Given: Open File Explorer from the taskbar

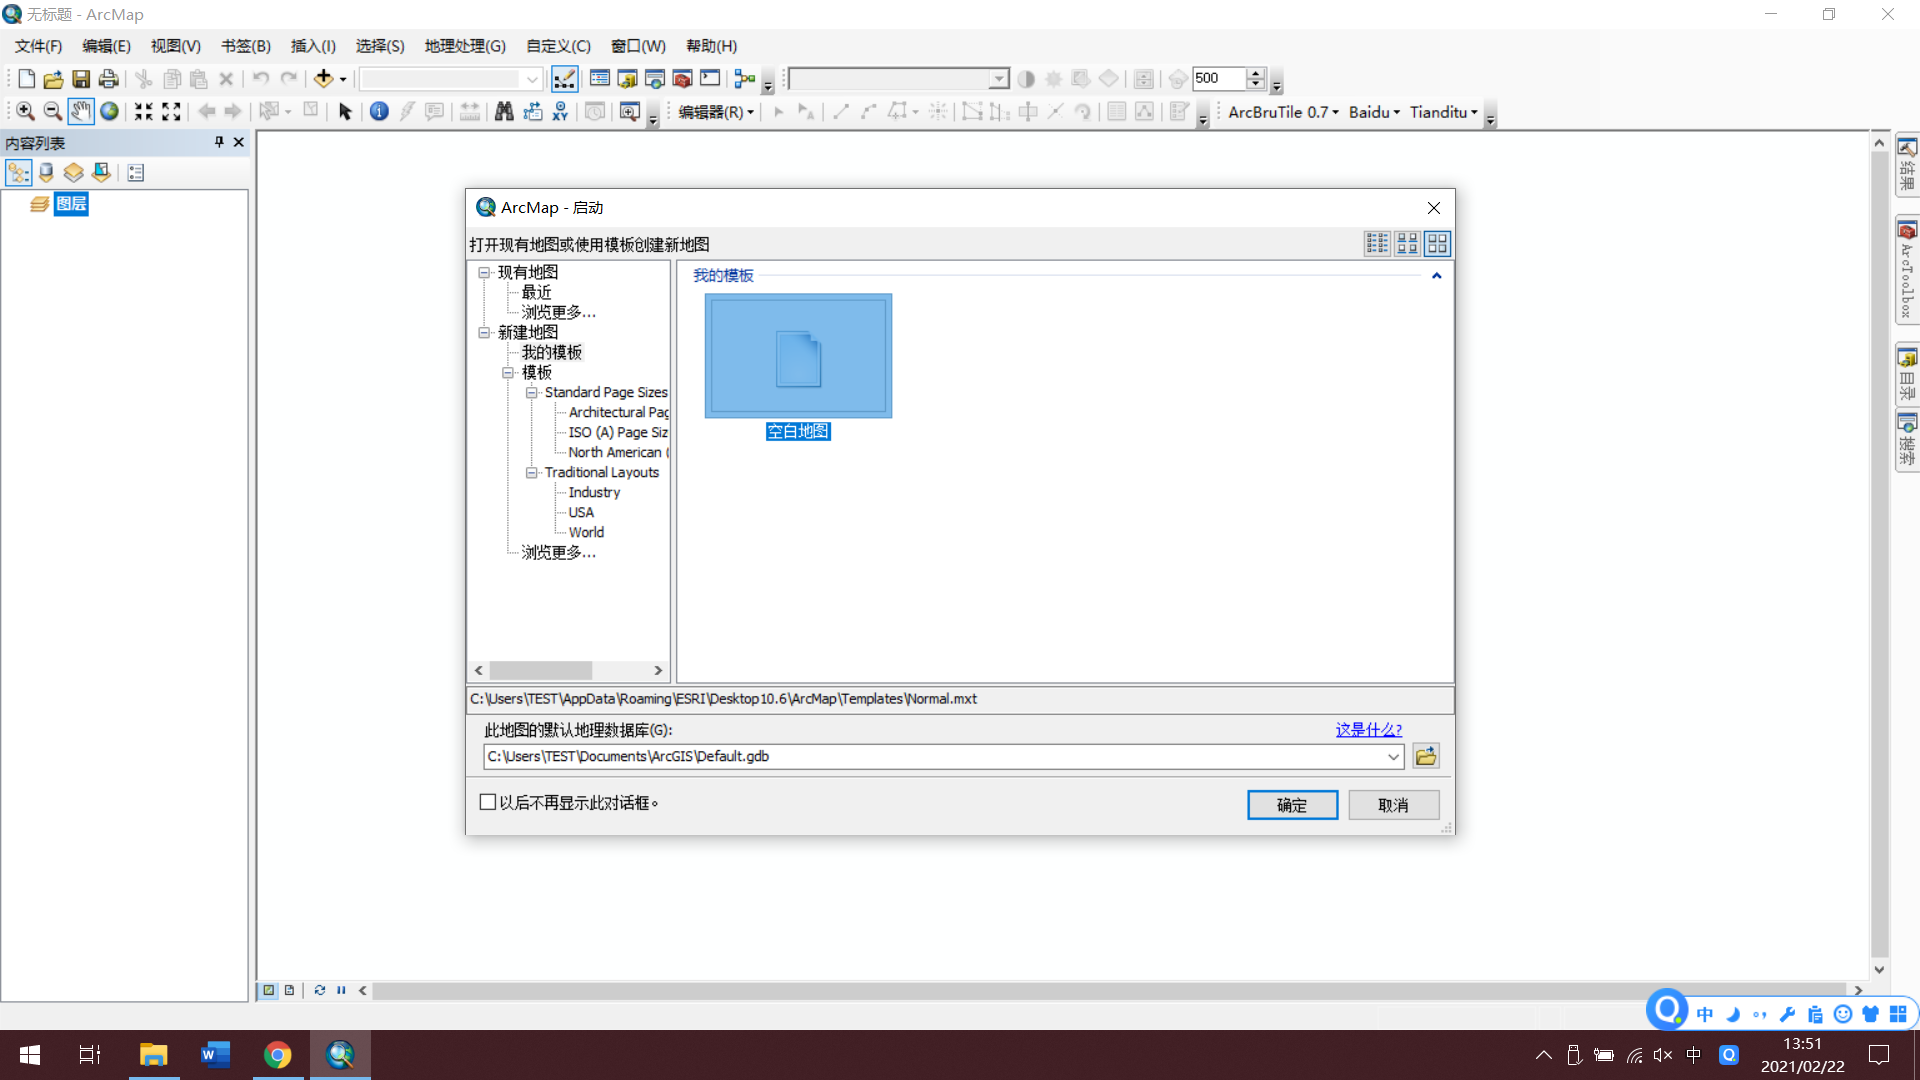Looking at the screenshot, I should pyautogui.click(x=153, y=1055).
